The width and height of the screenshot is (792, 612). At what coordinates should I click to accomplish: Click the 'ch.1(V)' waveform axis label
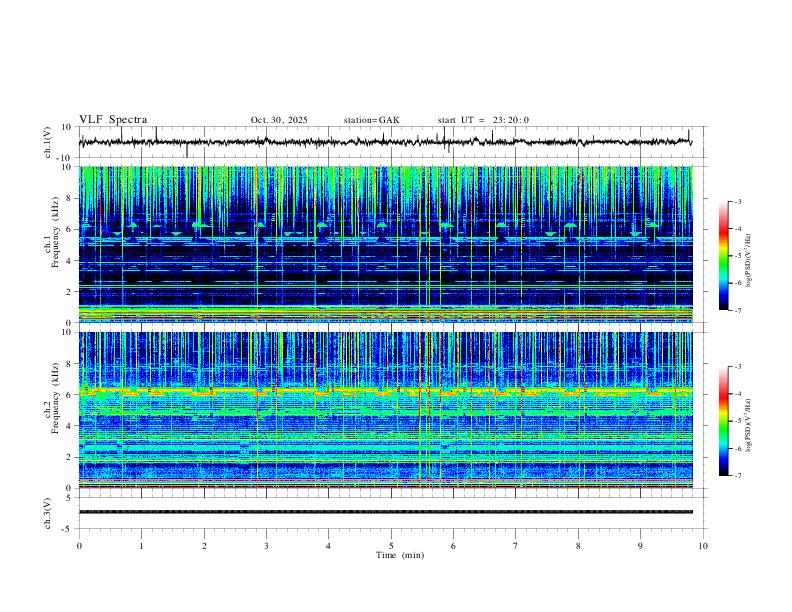point(48,142)
